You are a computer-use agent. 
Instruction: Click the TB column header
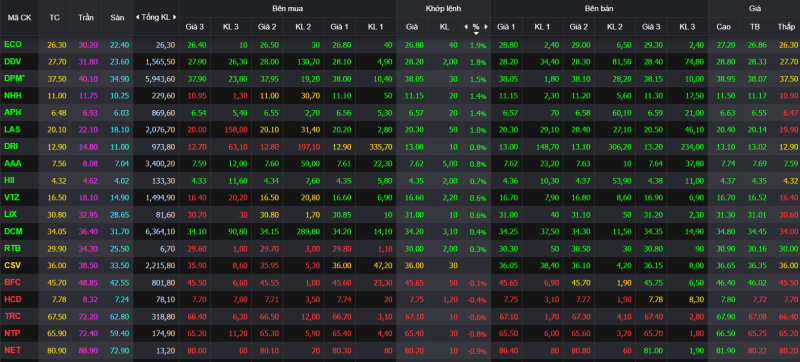[755, 27]
